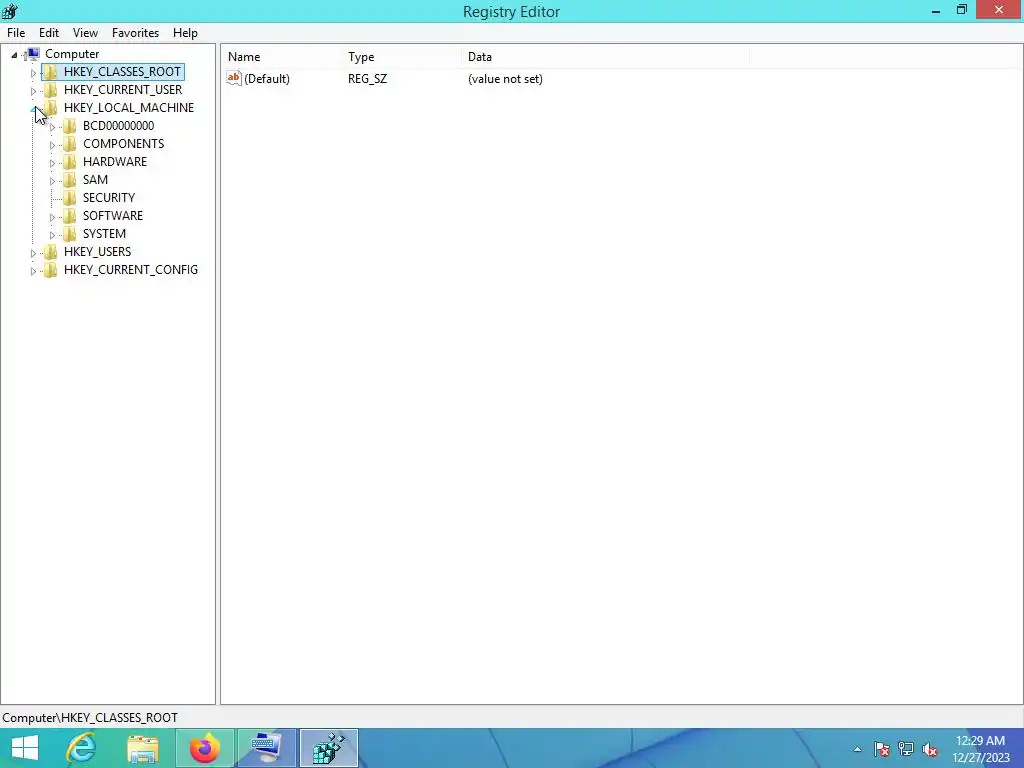Open the Edit menu
The height and width of the screenshot is (768, 1024).
tap(49, 33)
